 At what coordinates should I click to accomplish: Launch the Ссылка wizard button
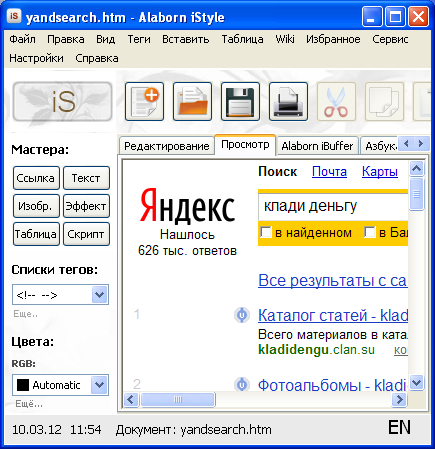[x=36, y=178]
